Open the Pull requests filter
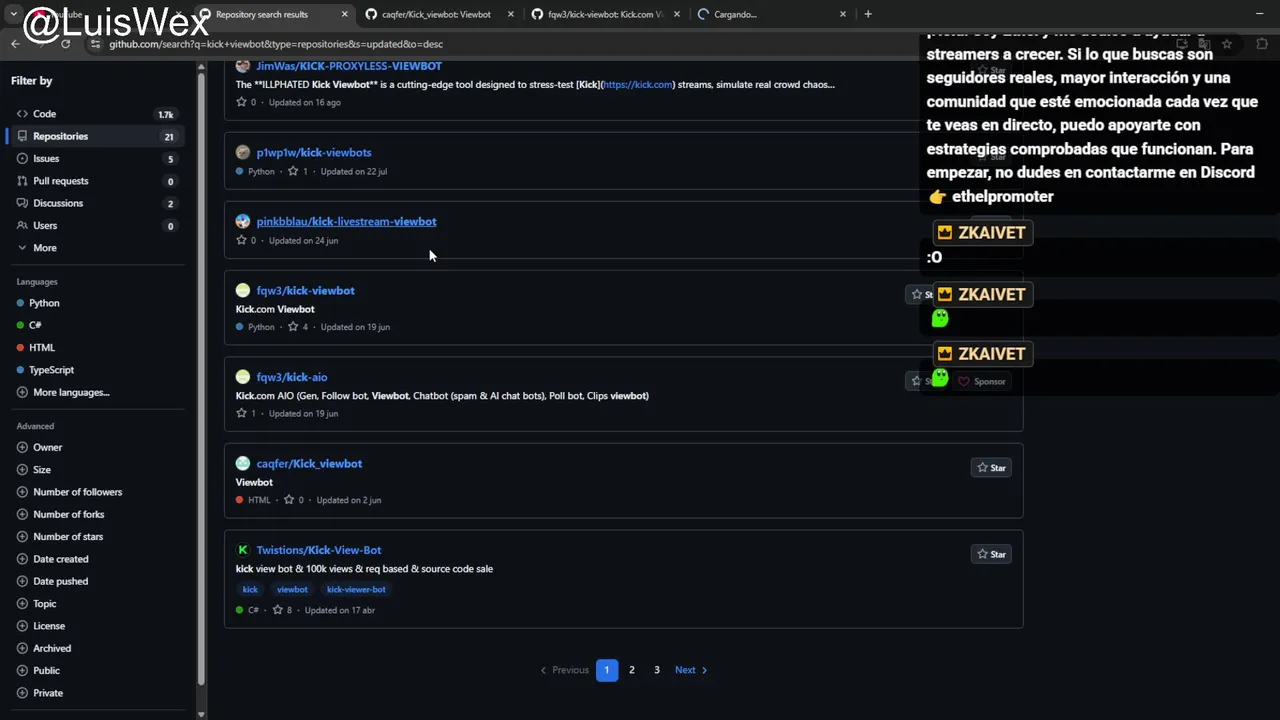The width and height of the screenshot is (1280, 720). click(96, 181)
